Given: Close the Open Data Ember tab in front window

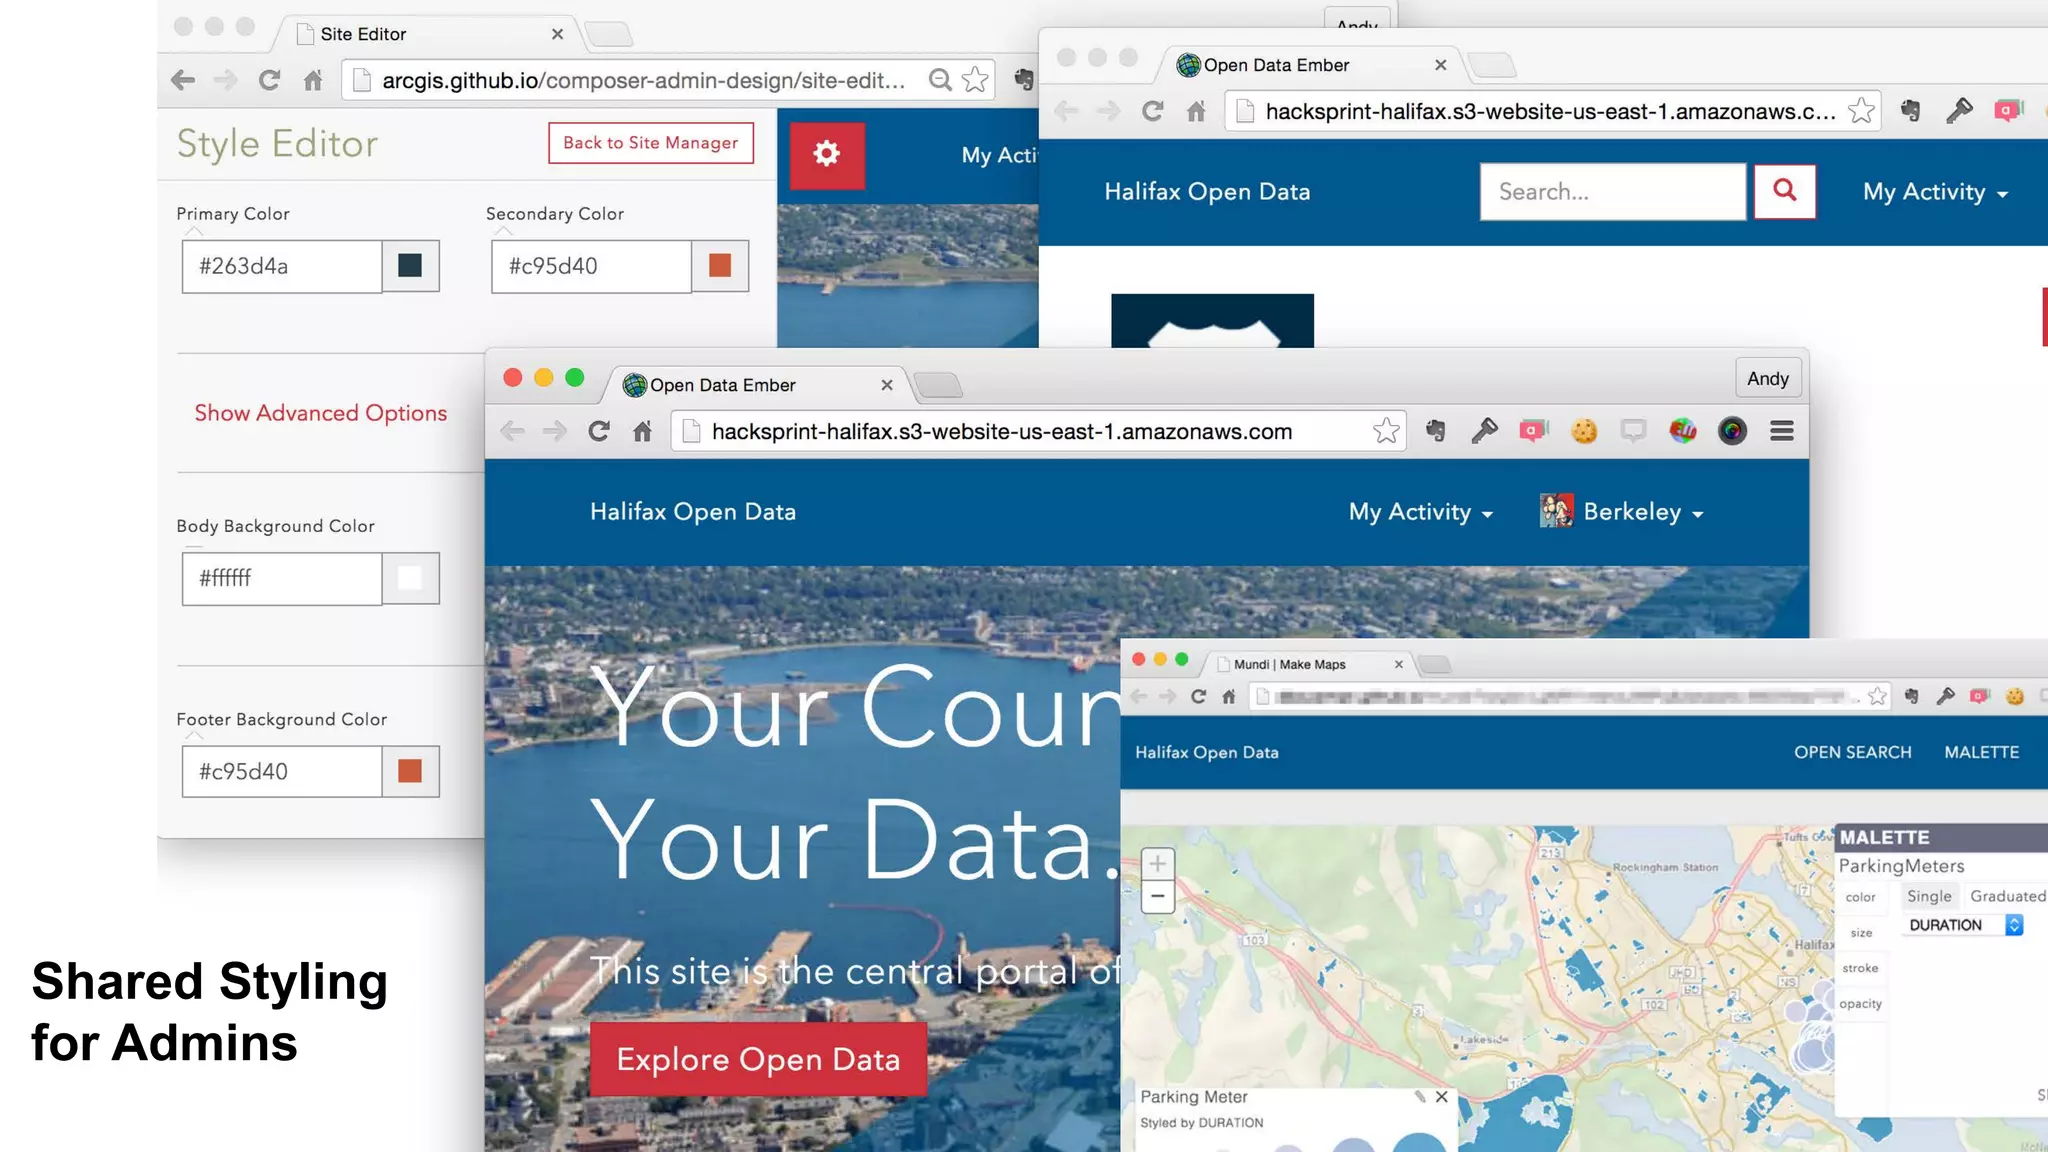Looking at the screenshot, I should (887, 385).
